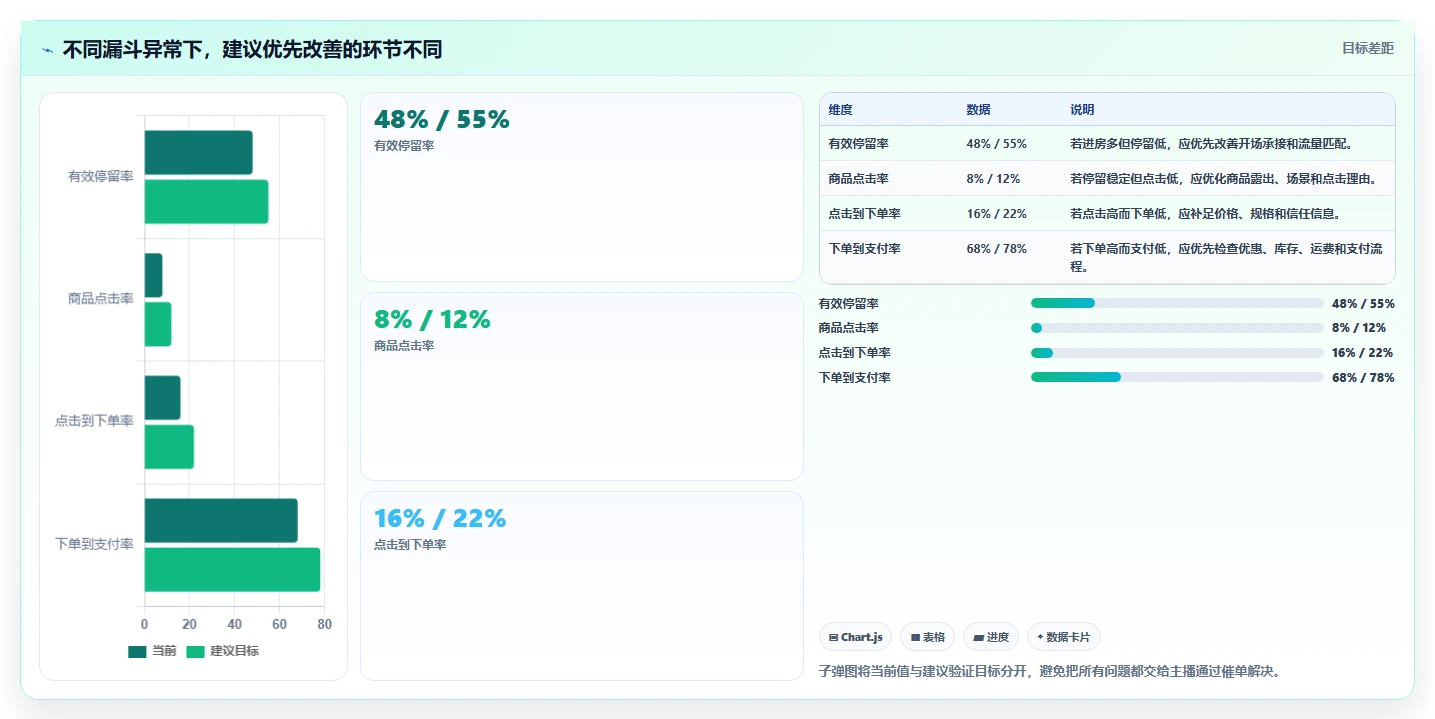
Task: Click the 目标差距 label in the header
Action: (x=1367, y=48)
